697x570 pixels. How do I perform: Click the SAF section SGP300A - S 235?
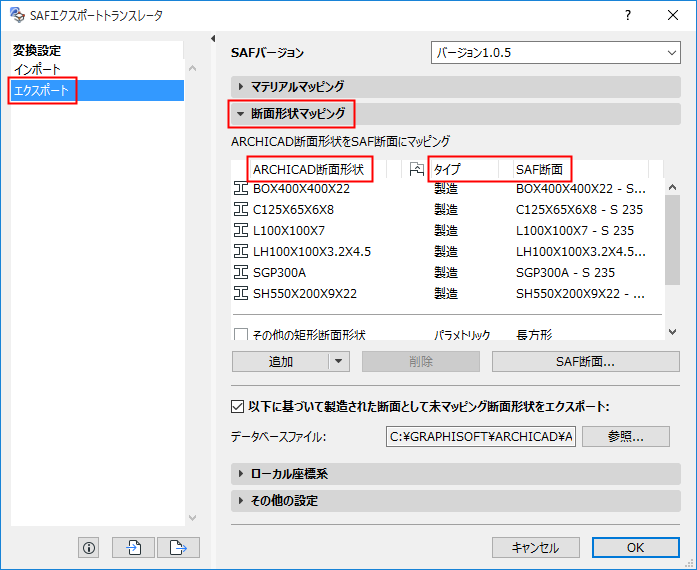tap(565, 272)
